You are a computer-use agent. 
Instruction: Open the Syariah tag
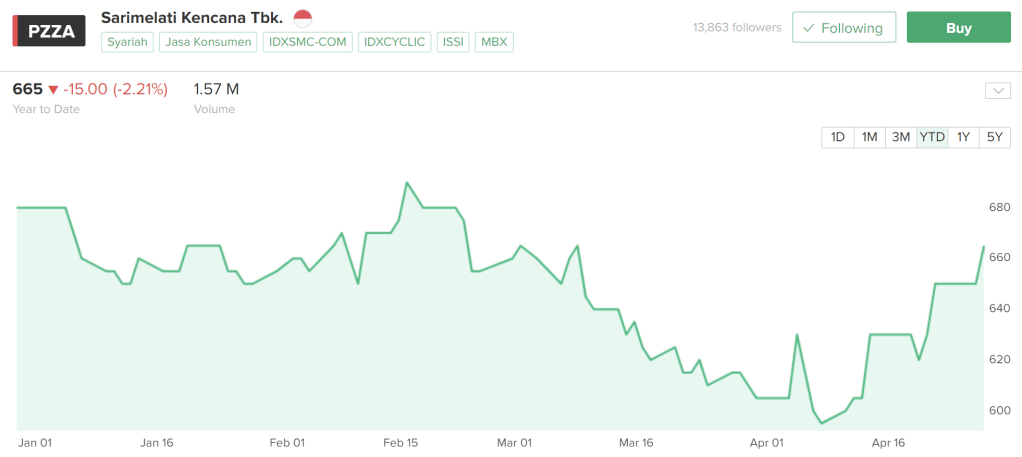(x=127, y=42)
